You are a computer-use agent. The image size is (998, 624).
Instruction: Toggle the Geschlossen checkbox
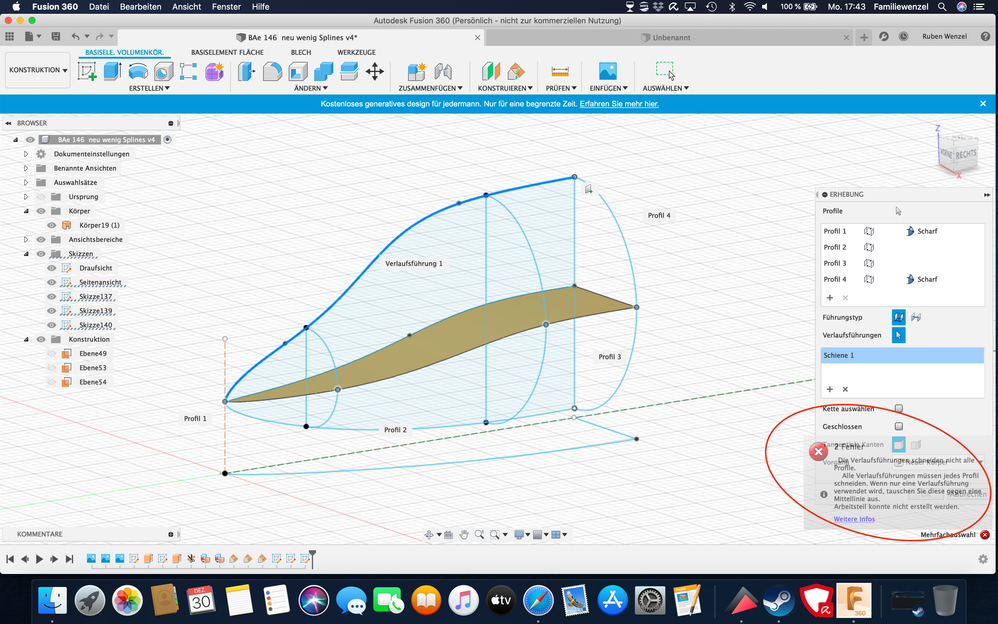pyautogui.click(x=899, y=427)
